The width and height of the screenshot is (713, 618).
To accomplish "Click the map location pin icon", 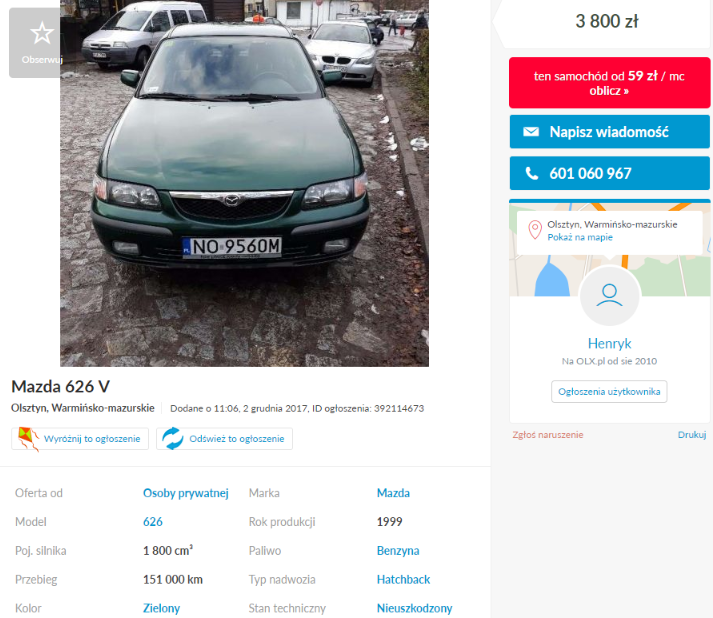I will pos(535,230).
